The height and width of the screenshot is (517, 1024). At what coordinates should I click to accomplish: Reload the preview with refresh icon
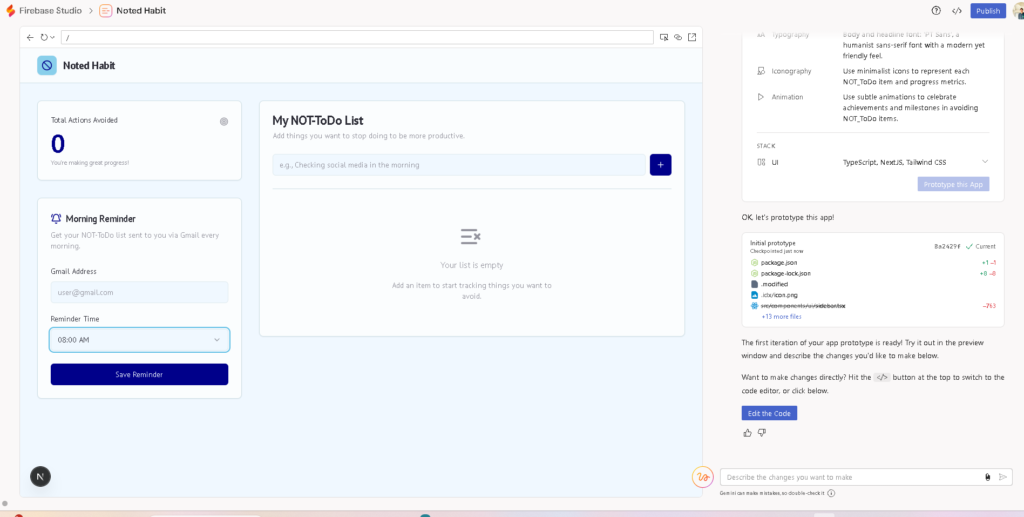coord(44,37)
